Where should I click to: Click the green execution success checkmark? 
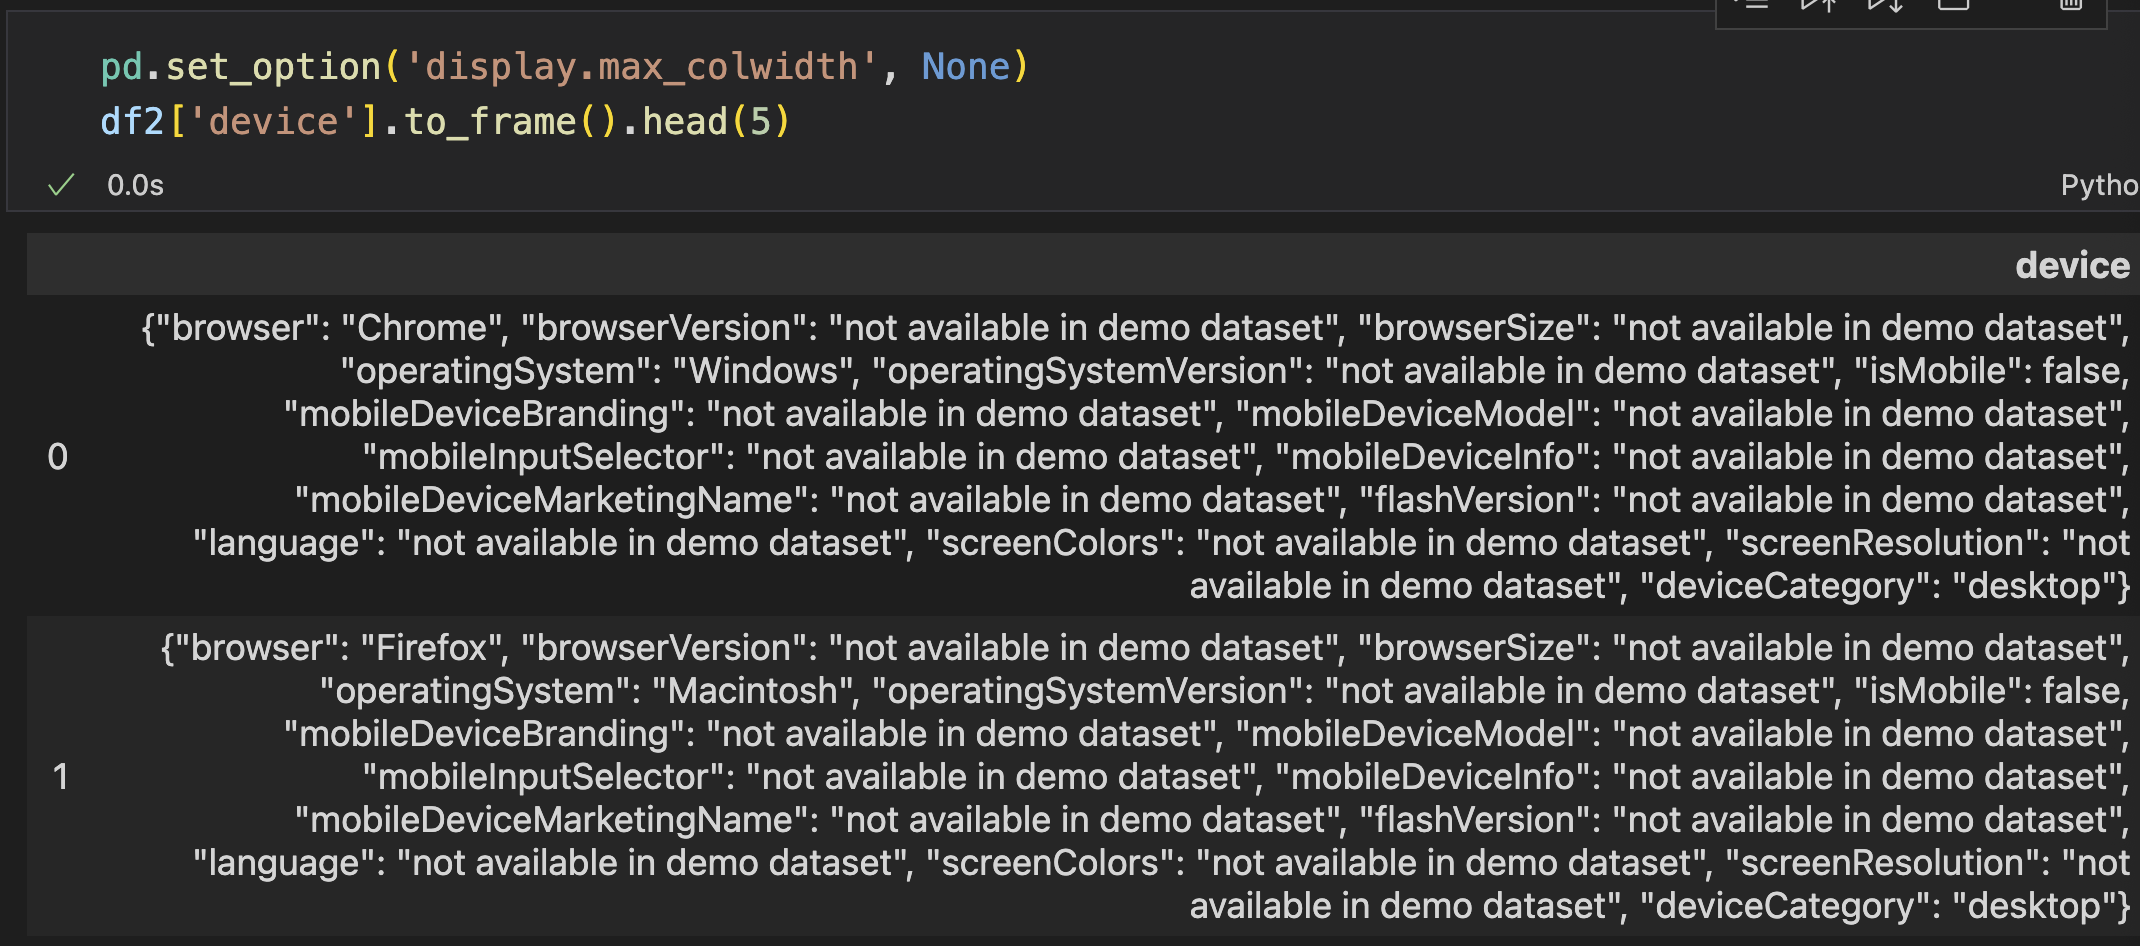61,185
